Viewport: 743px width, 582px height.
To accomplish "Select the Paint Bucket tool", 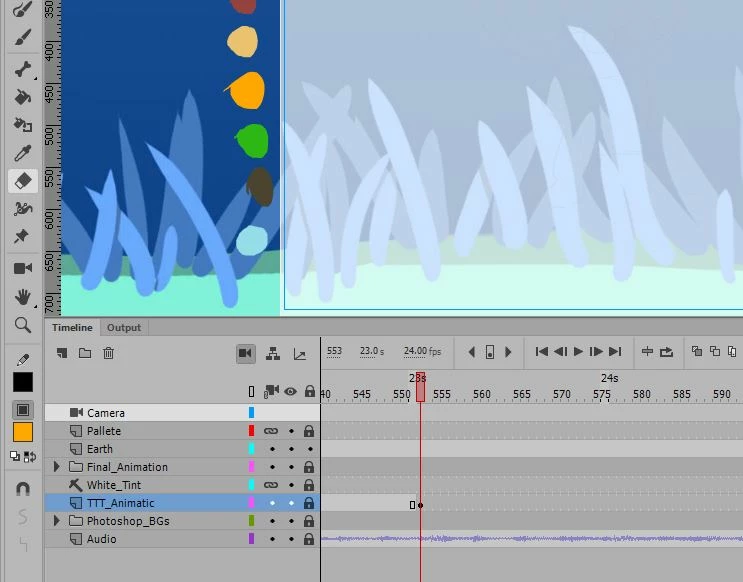I will (23, 97).
